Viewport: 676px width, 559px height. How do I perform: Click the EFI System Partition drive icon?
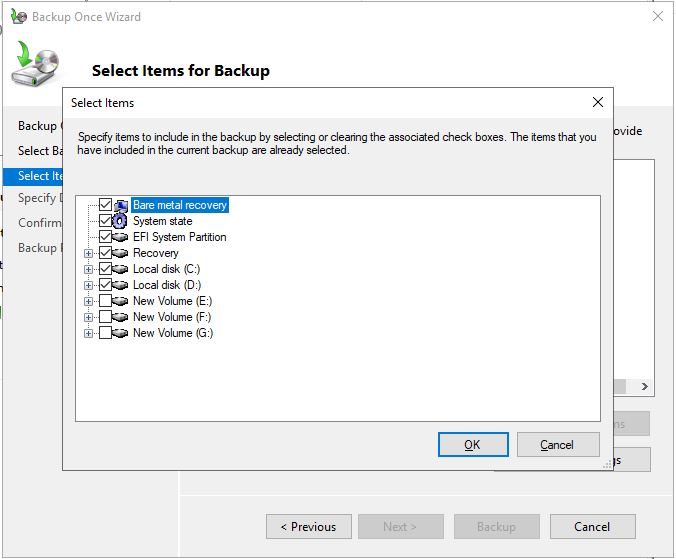(x=121, y=237)
